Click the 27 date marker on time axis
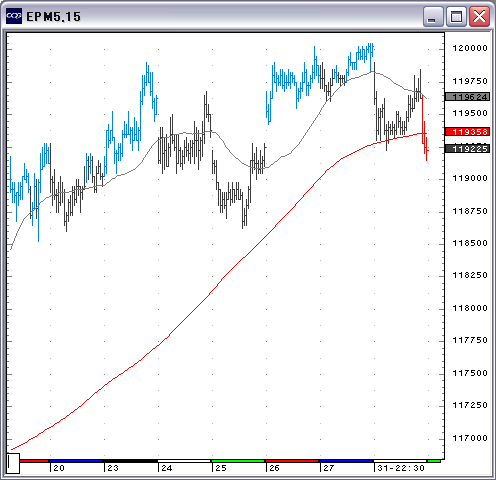 pos(329,468)
